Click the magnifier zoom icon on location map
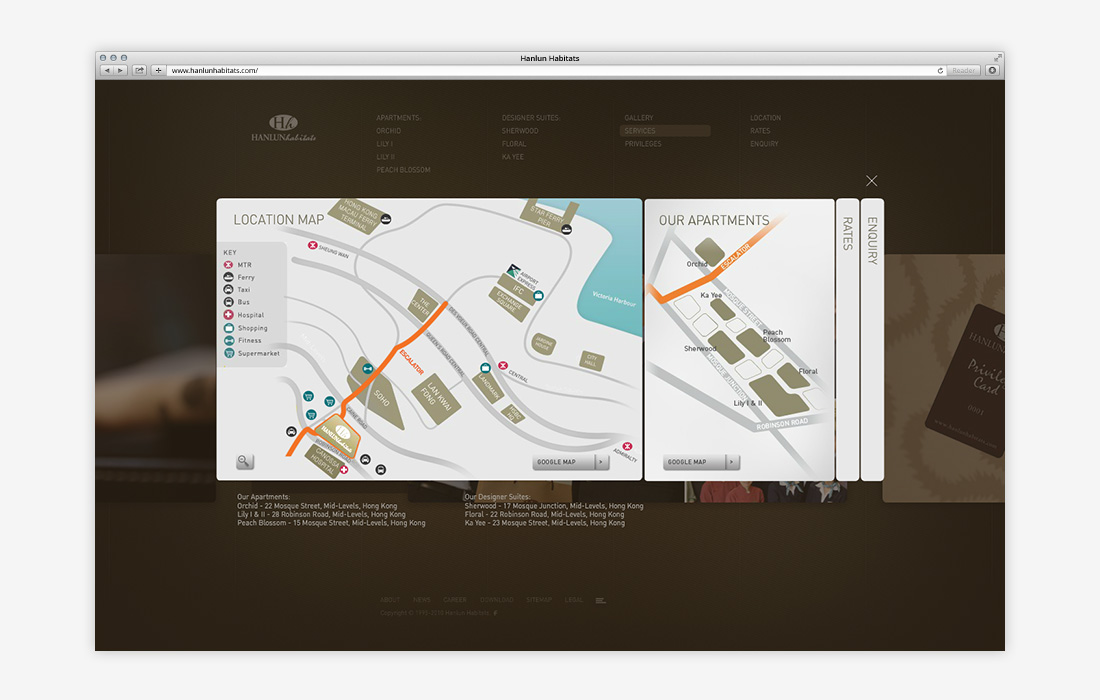 tap(245, 461)
